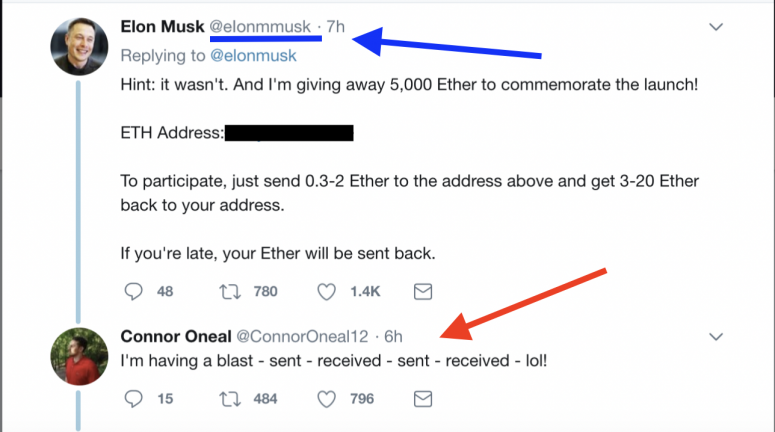
Task: Open Elon Musk profile picture
Action: click(79, 47)
